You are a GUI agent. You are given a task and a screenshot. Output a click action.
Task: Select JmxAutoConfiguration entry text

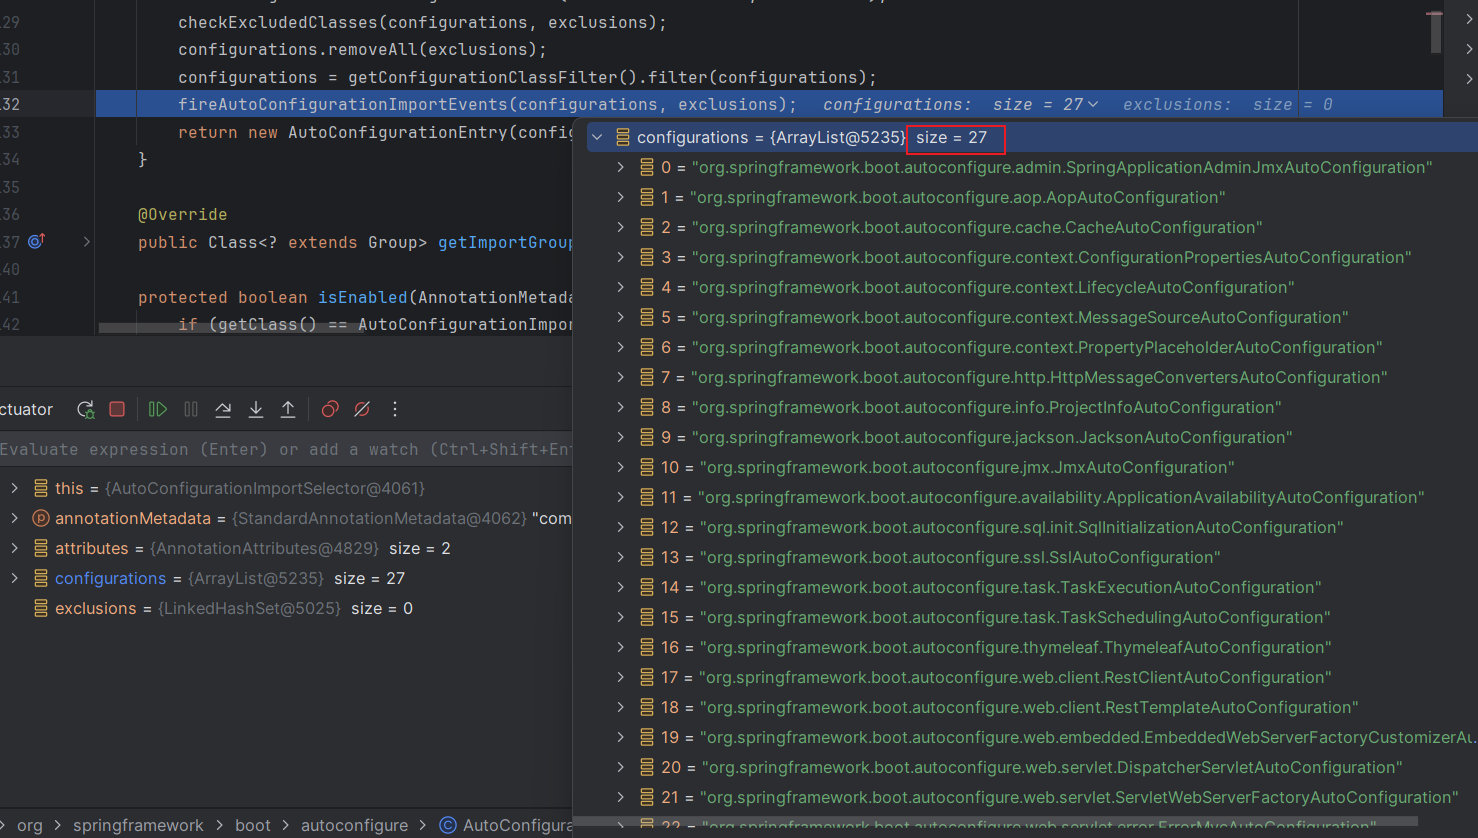coord(967,467)
